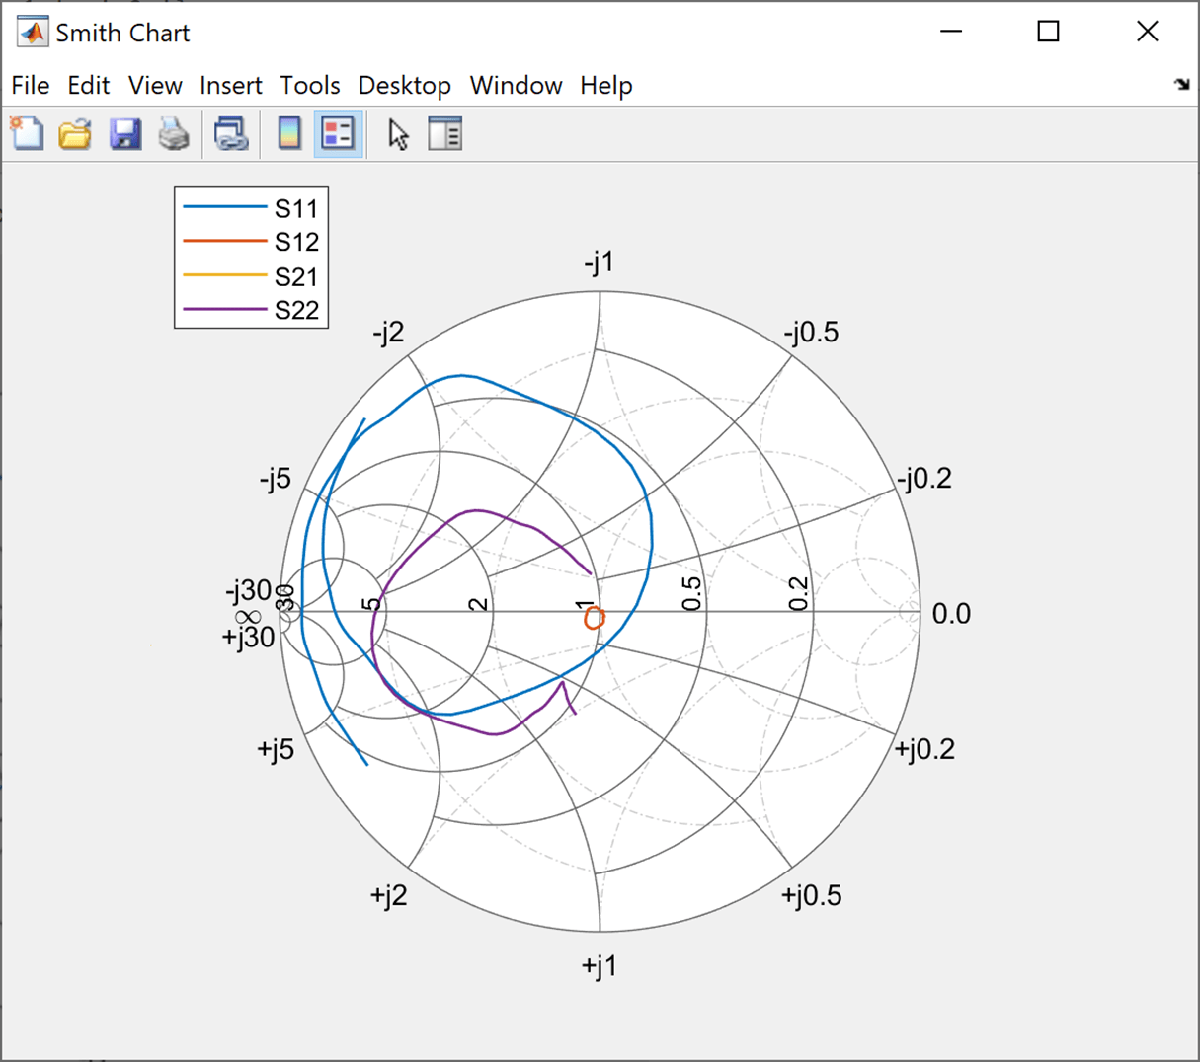
Task: Dock the figure using the small corner arrow
Action: [x=1181, y=86]
